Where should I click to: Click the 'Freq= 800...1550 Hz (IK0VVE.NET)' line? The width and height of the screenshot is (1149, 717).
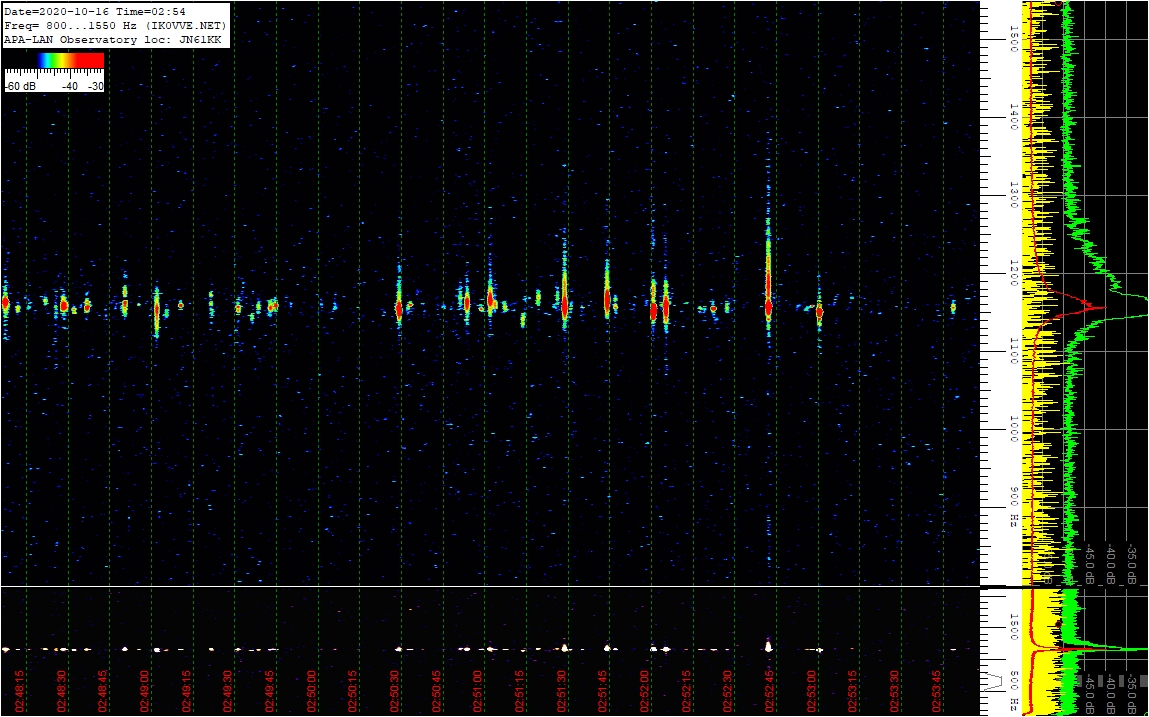116,26
